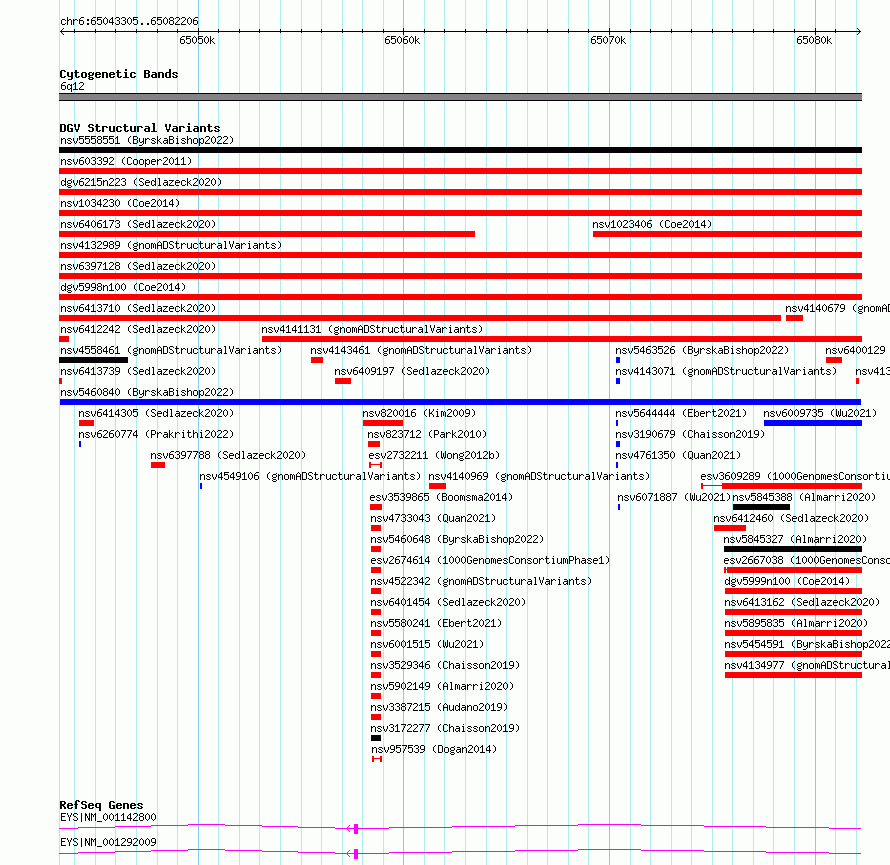Open nsv6397788 (Sedlazeck2020) label
Viewport: 890px width, 865px height.
228,455
